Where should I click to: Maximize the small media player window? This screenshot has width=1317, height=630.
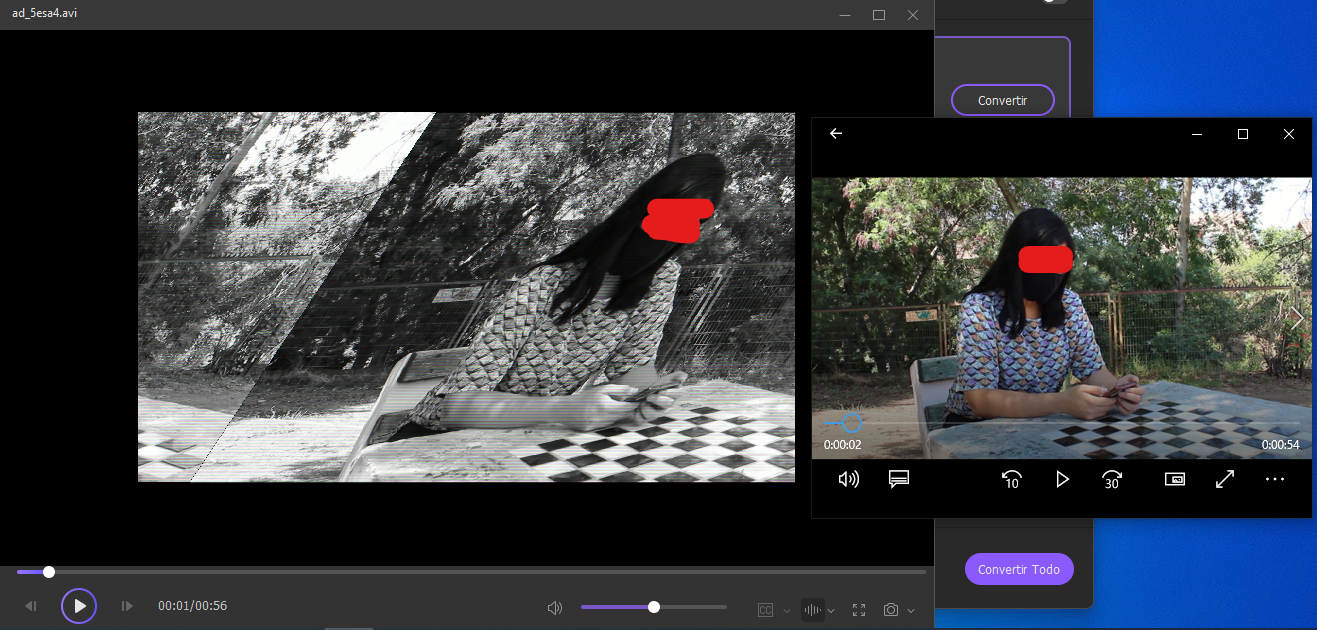tap(1243, 134)
